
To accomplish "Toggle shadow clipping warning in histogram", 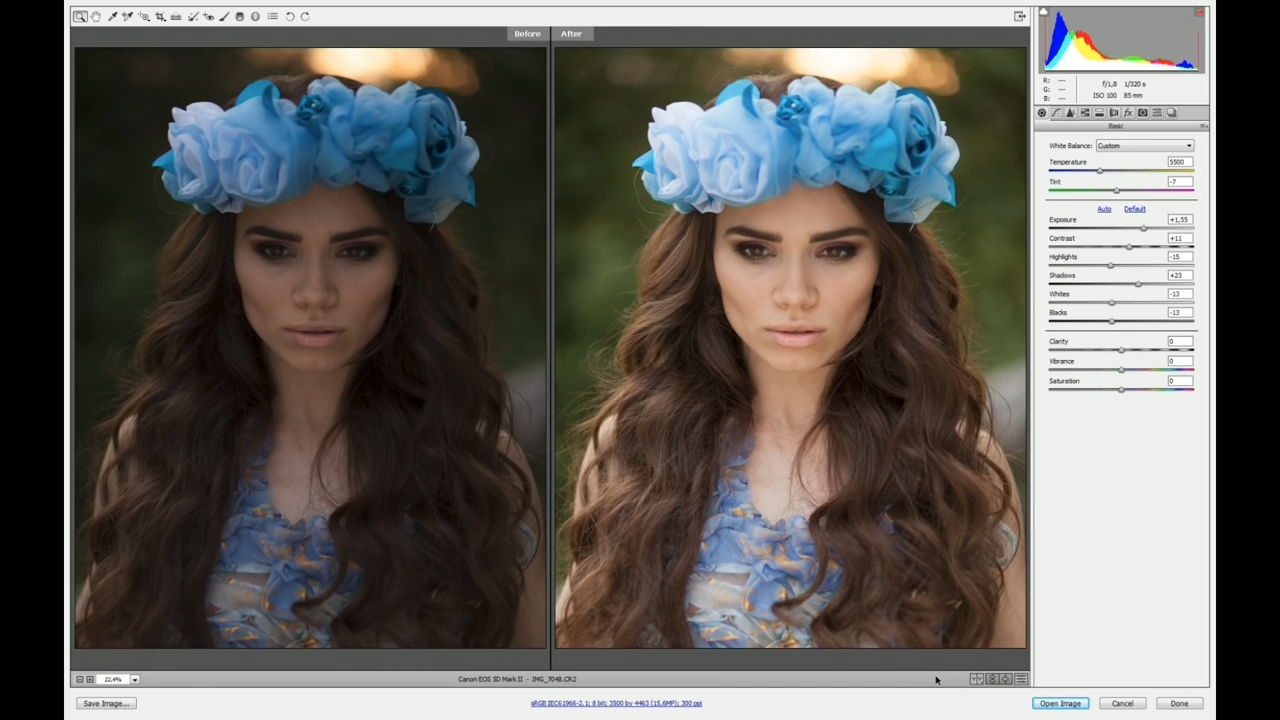I will pos(1043,12).
